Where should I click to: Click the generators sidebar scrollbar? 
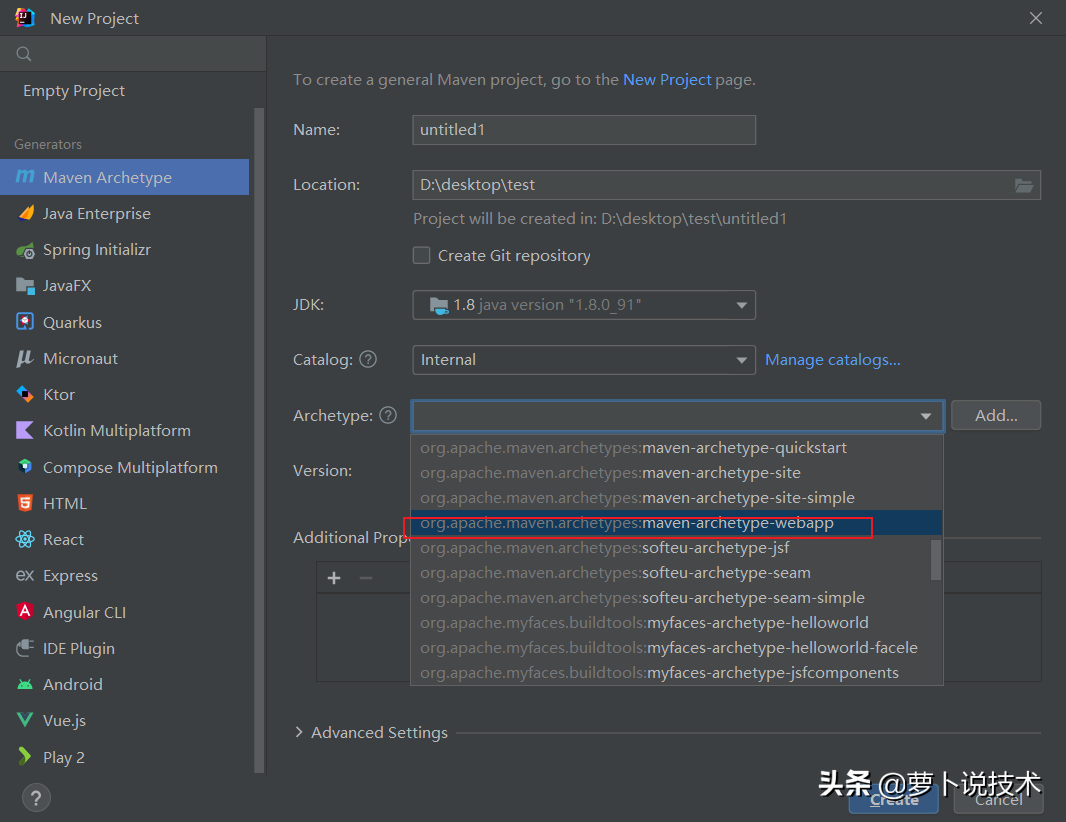(x=258, y=440)
